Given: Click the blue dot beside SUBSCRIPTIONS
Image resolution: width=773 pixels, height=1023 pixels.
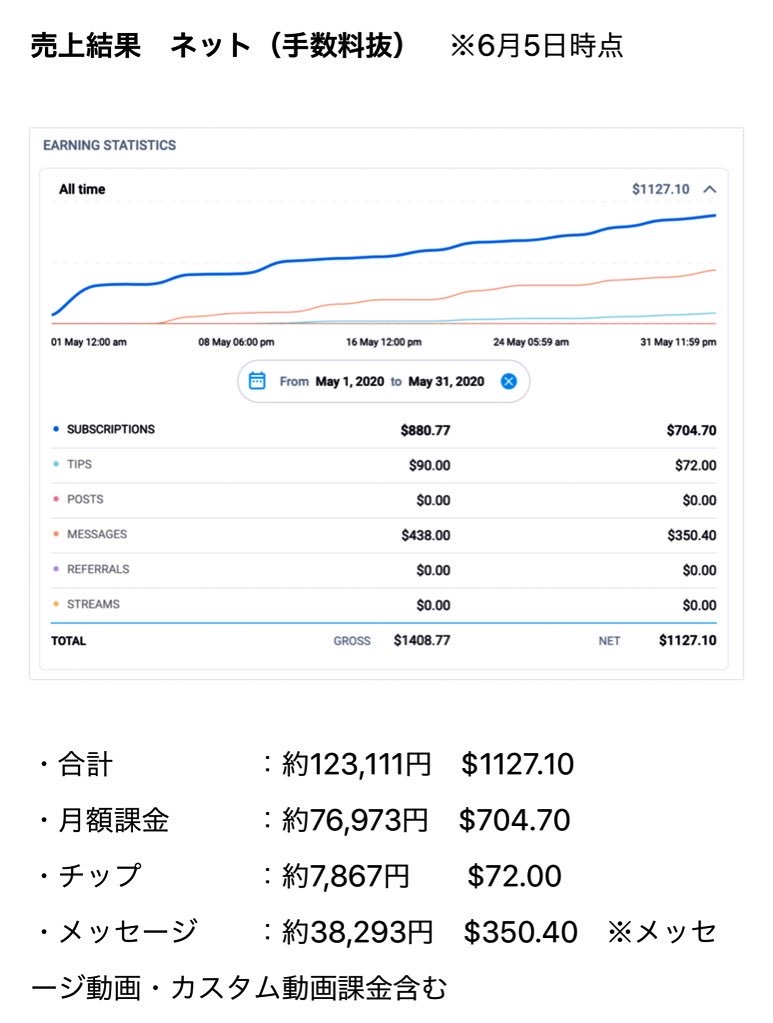Looking at the screenshot, I should (56, 429).
